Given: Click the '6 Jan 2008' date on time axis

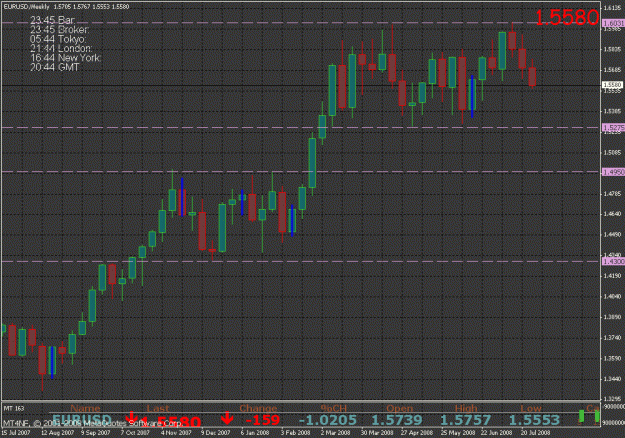Looking at the screenshot, I should (x=256, y=433).
